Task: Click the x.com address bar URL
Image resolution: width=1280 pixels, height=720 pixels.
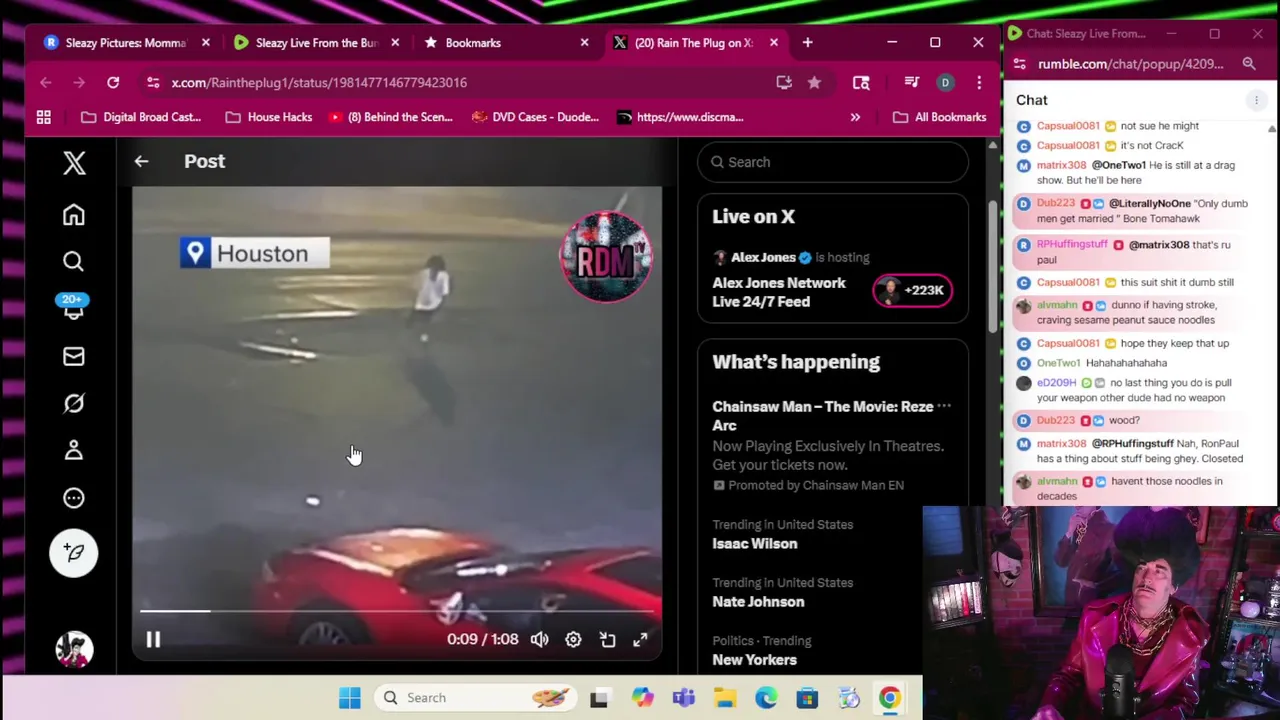Action: click(319, 83)
